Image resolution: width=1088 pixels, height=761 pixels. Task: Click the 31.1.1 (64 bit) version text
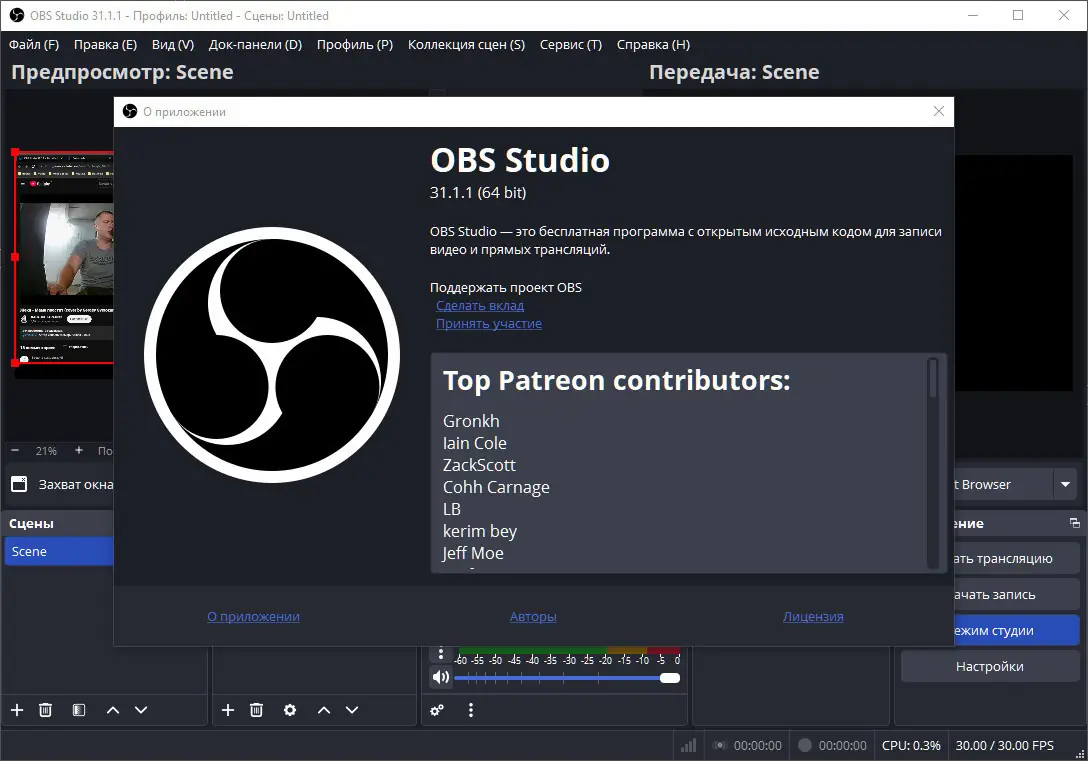click(x=478, y=193)
